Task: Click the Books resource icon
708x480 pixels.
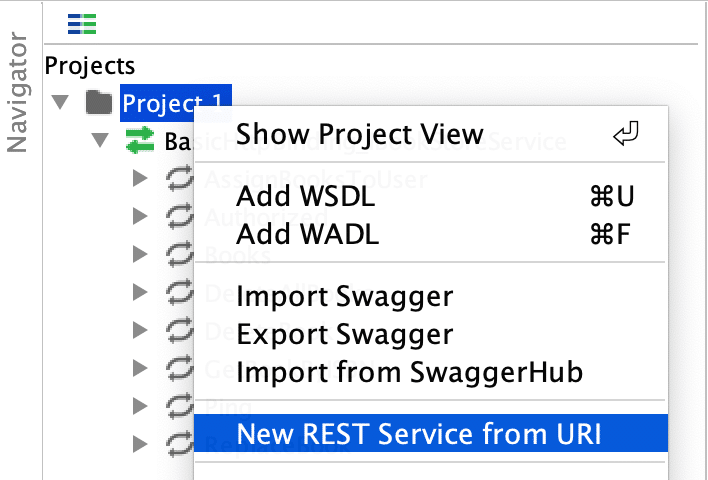Action: (x=177, y=255)
